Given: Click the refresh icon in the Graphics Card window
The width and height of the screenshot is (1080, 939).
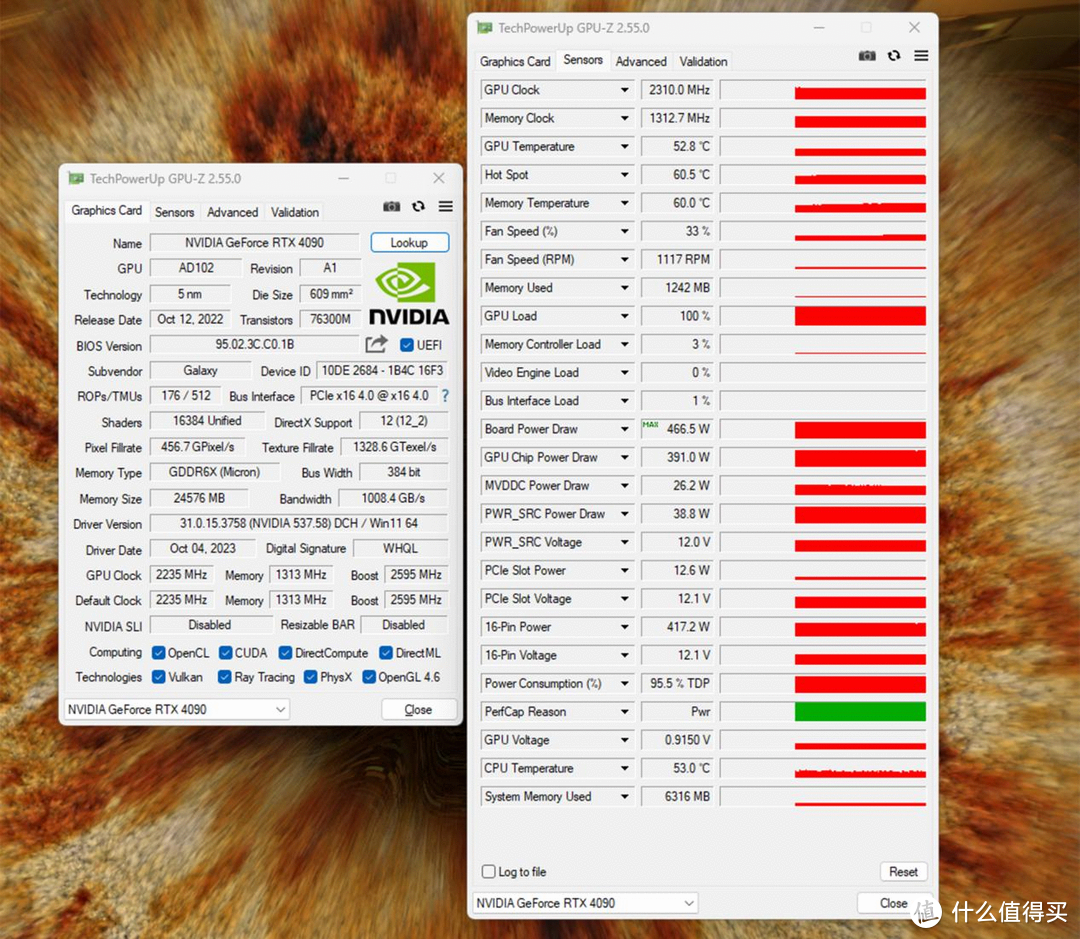Looking at the screenshot, I should coord(419,206).
